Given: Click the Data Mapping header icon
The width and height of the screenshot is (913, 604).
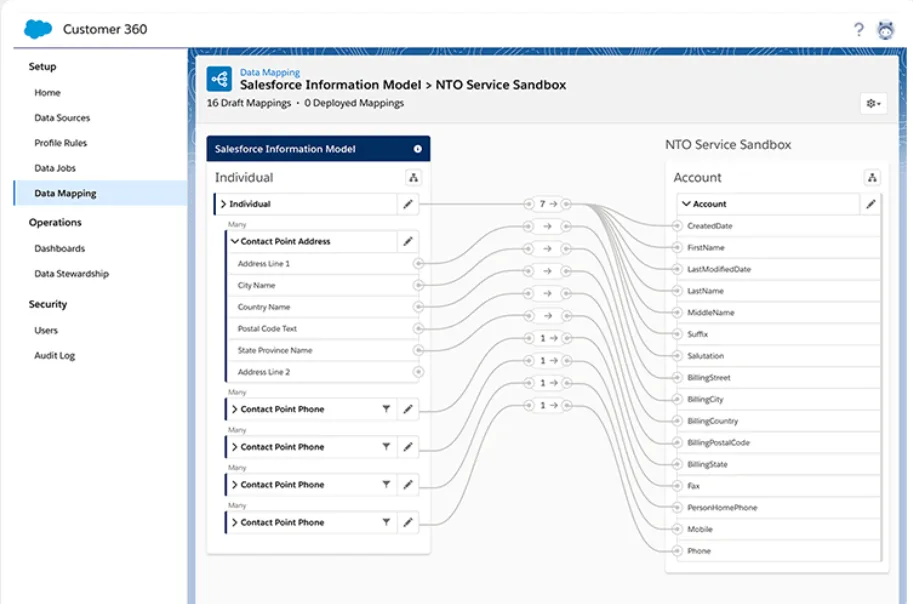Looking at the screenshot, I should pos(219,79).
